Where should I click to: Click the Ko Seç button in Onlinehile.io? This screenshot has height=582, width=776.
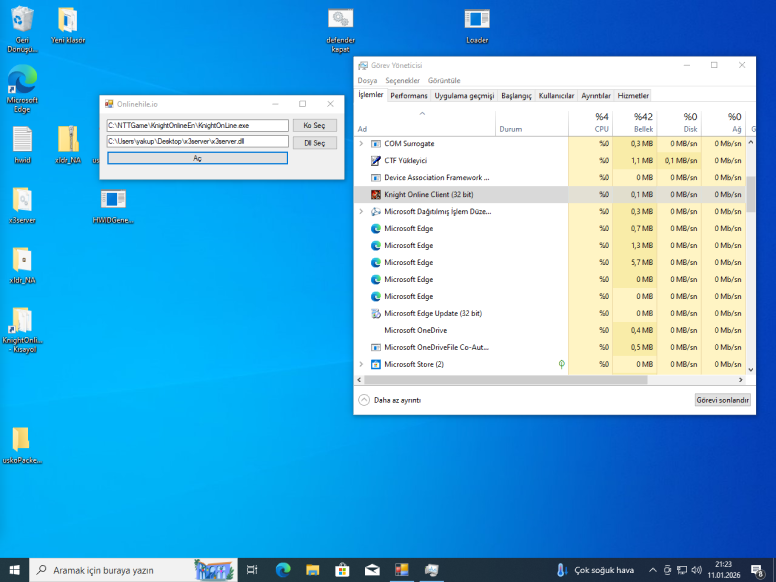[315, 126]
